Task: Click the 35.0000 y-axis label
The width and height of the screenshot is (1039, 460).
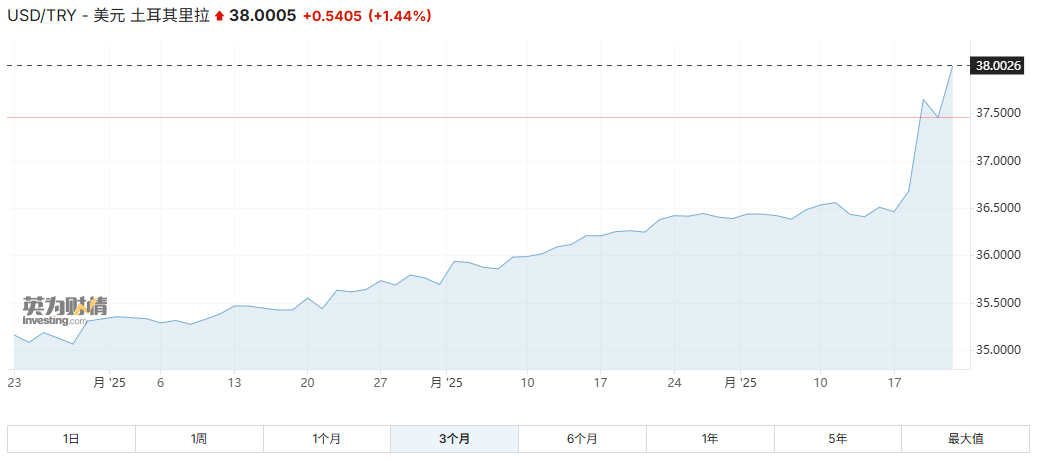Action: [997, 350]
